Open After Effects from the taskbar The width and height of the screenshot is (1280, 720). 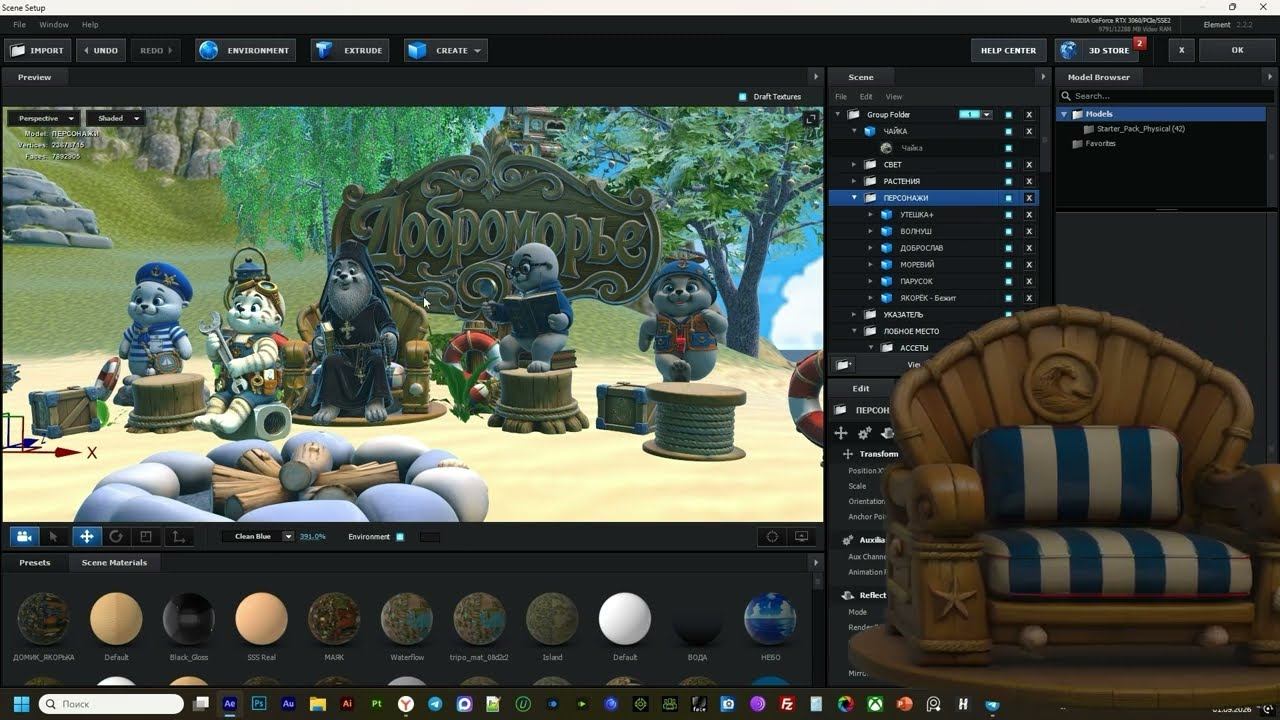tap(230, 704)
